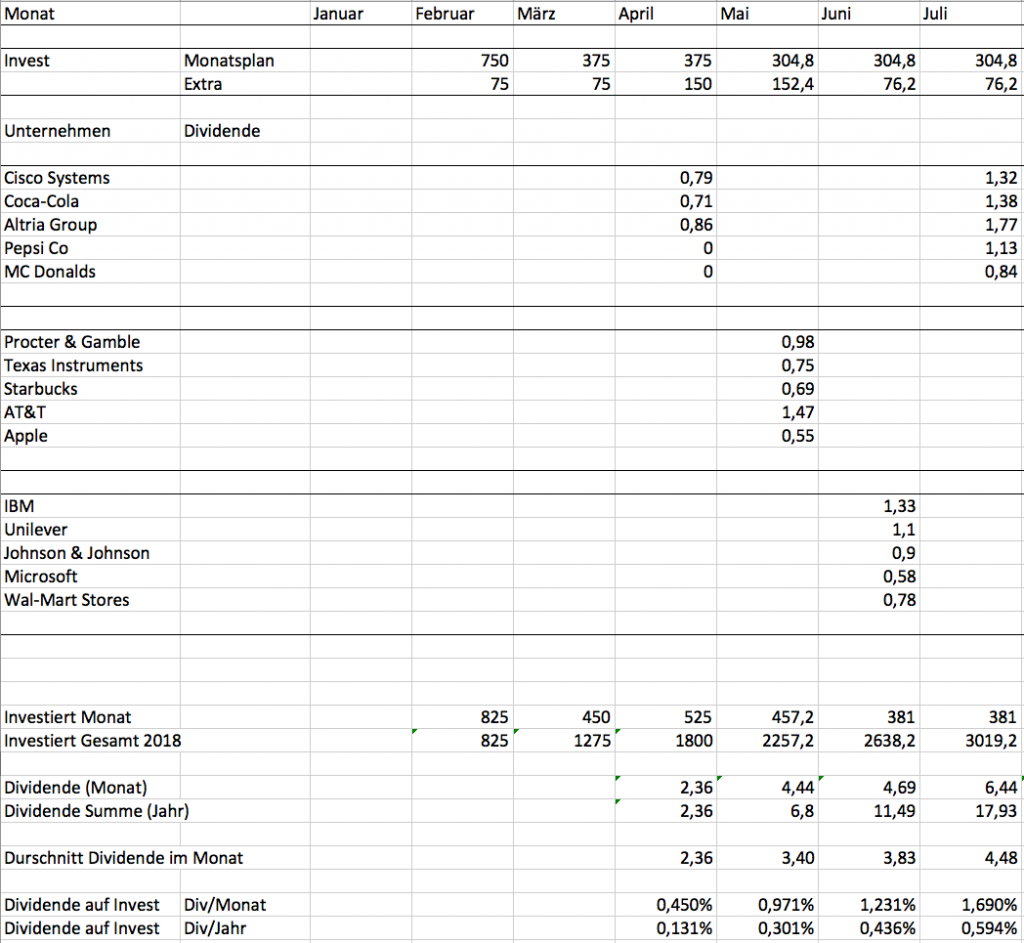Click Wal-Mart Stores' Juni dividend 0,78

(899, 601)
